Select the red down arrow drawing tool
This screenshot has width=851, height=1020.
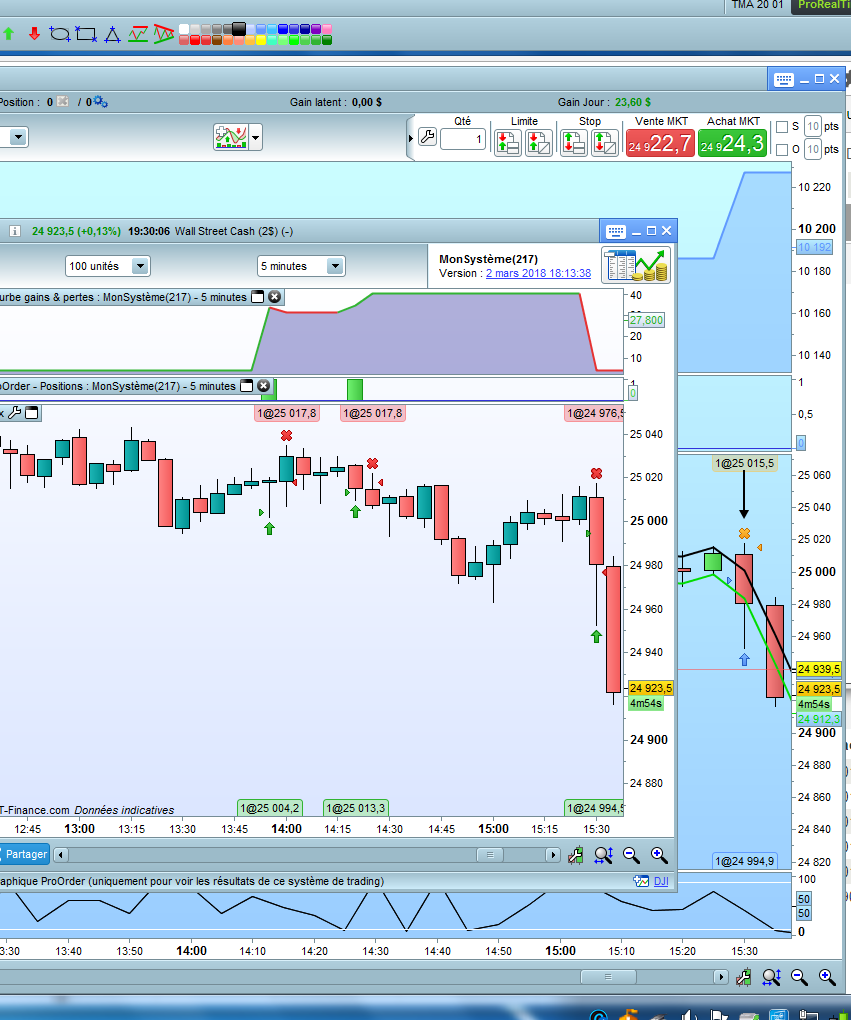coord(34,34)
